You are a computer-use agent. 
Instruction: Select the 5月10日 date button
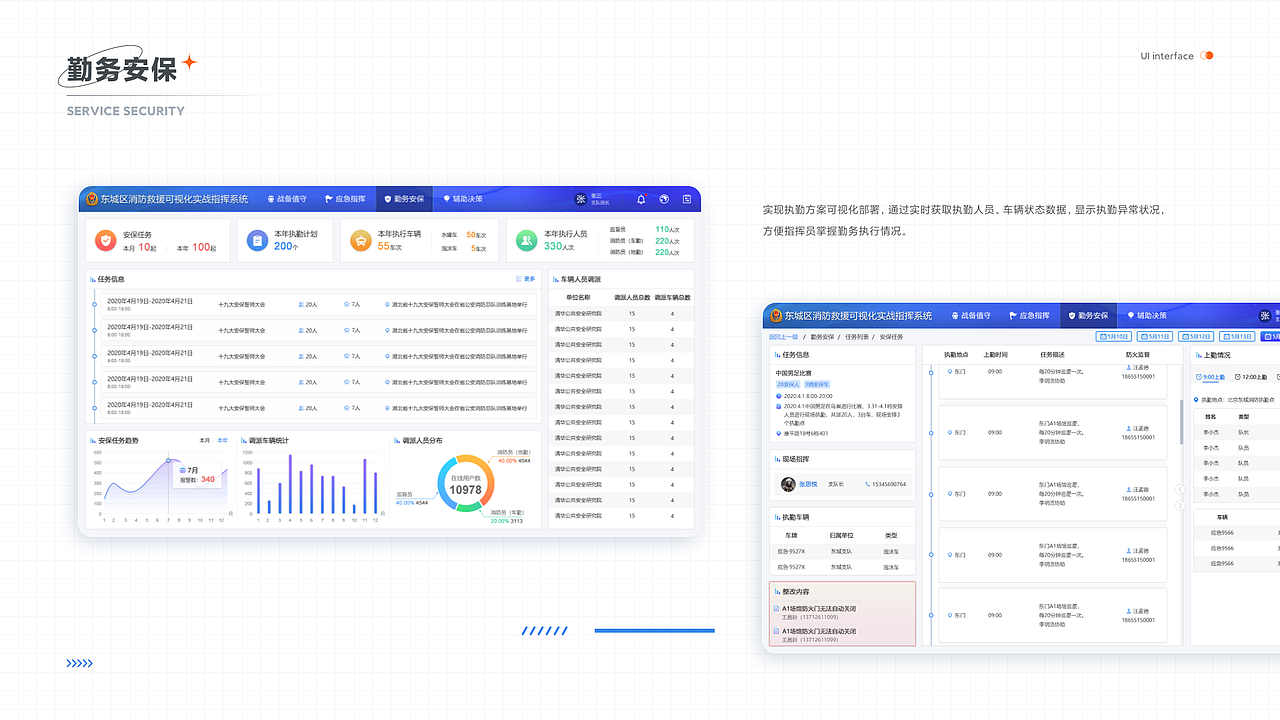click(x=1114, y=337)
